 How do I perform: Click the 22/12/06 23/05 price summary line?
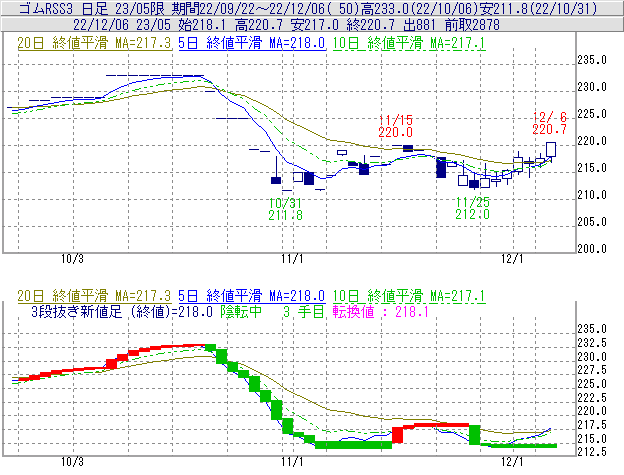[x=286, y=25]
